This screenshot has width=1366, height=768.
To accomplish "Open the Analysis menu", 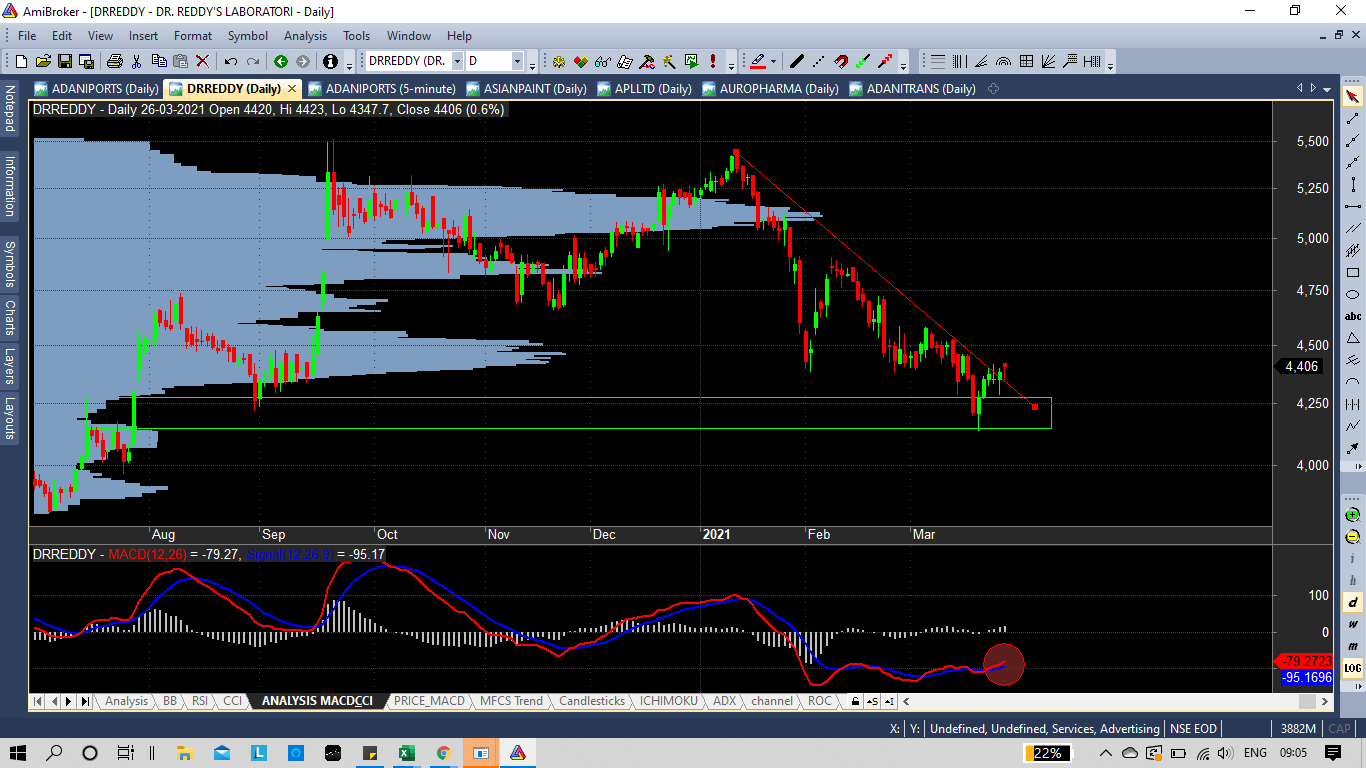I will click(305, 35).
